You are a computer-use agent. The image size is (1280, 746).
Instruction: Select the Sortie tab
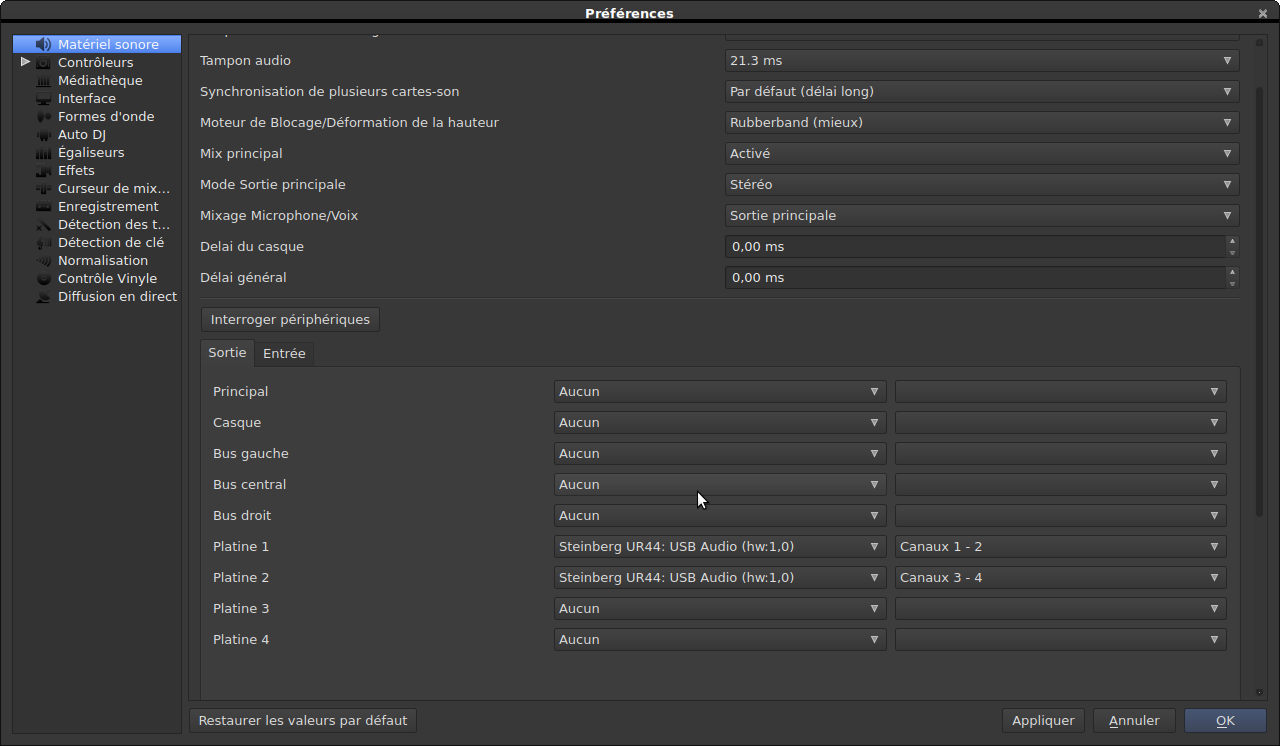[227, 353]
